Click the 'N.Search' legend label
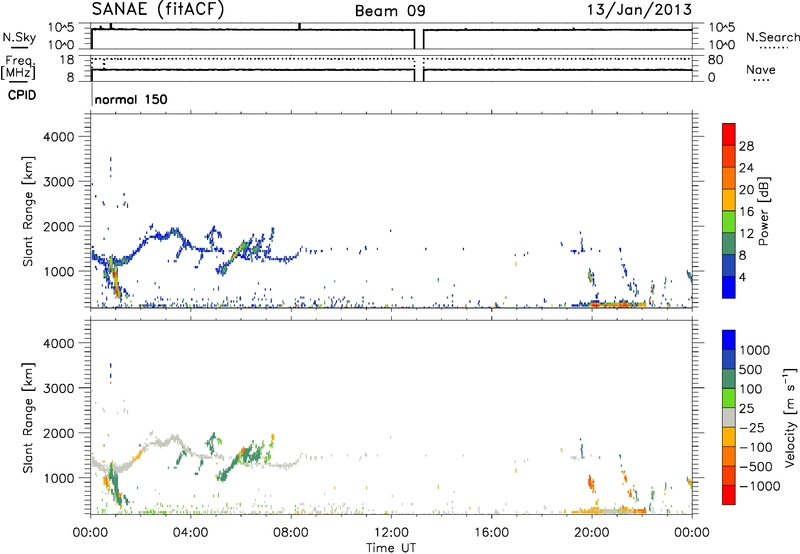This screenshot has height=554, width=800. pos(772,37)
